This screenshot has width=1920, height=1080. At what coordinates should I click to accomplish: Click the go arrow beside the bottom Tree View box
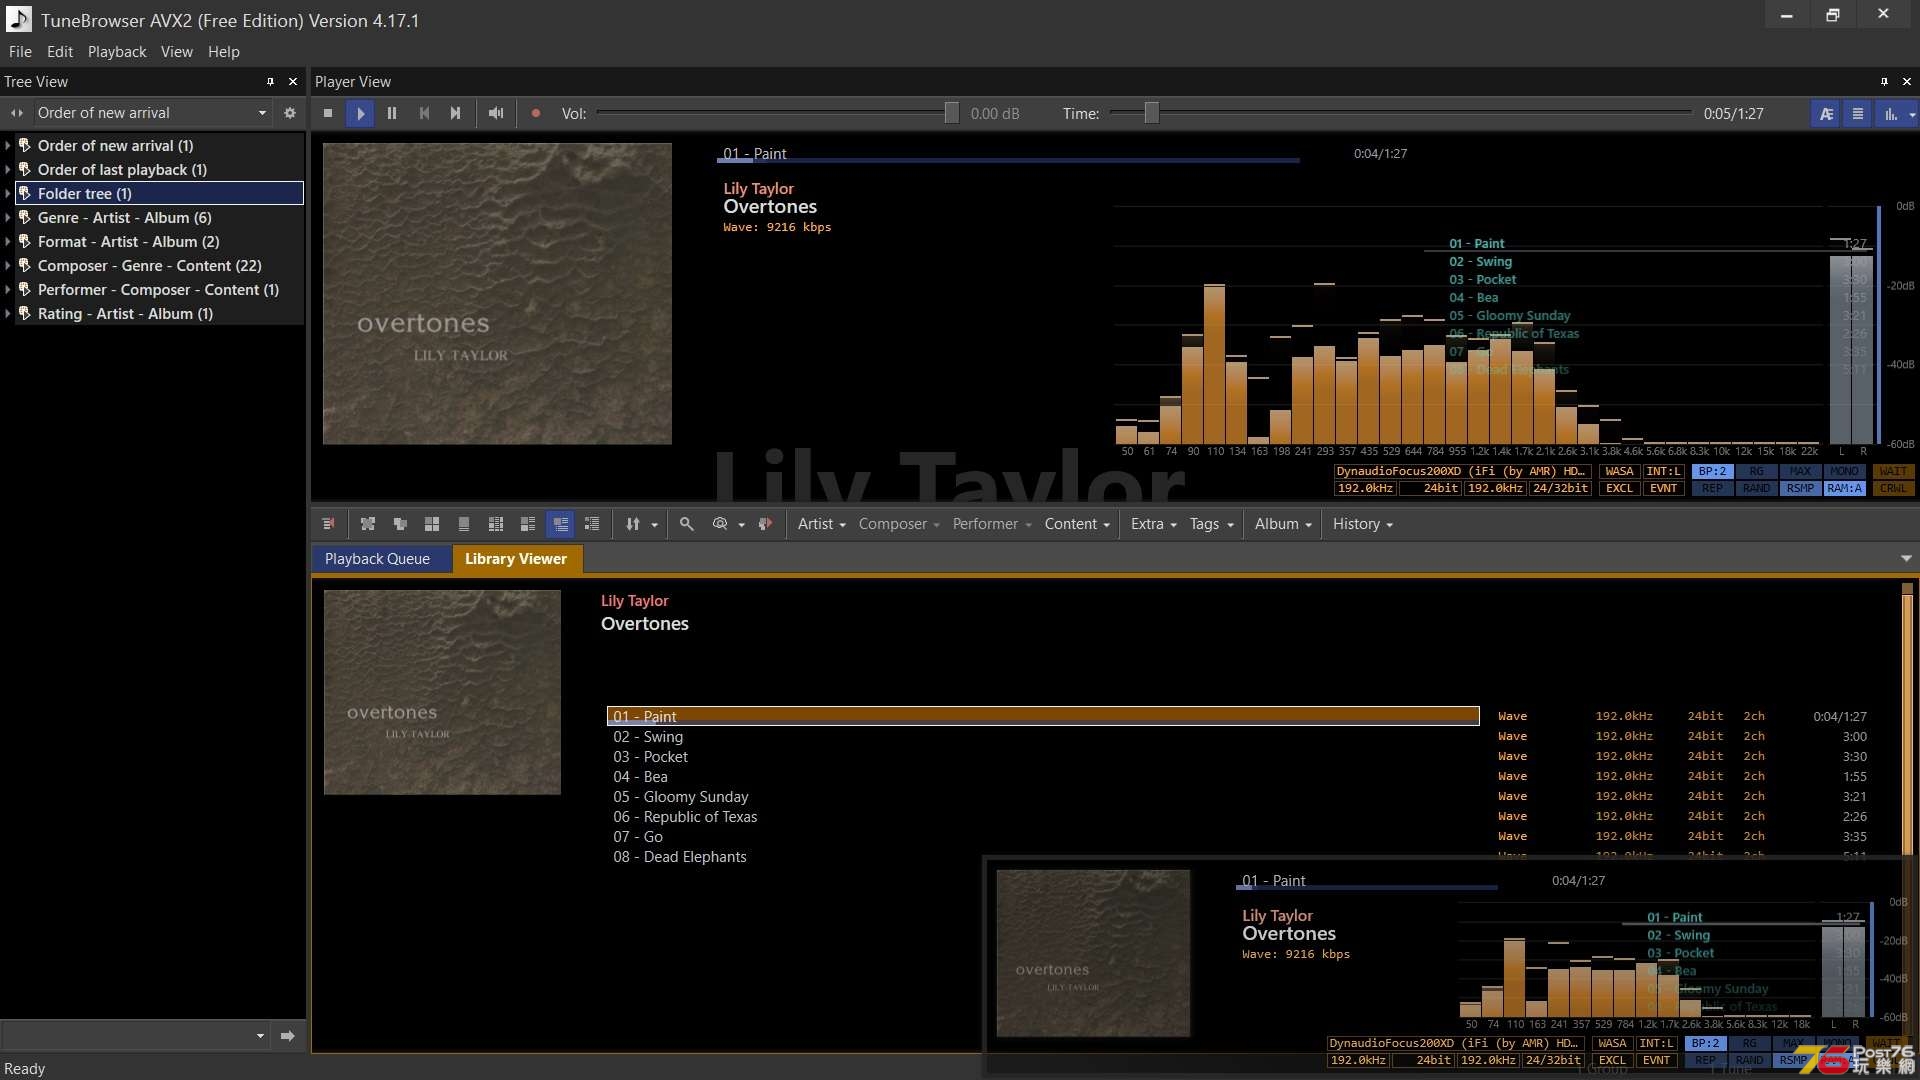[288, 1036]
